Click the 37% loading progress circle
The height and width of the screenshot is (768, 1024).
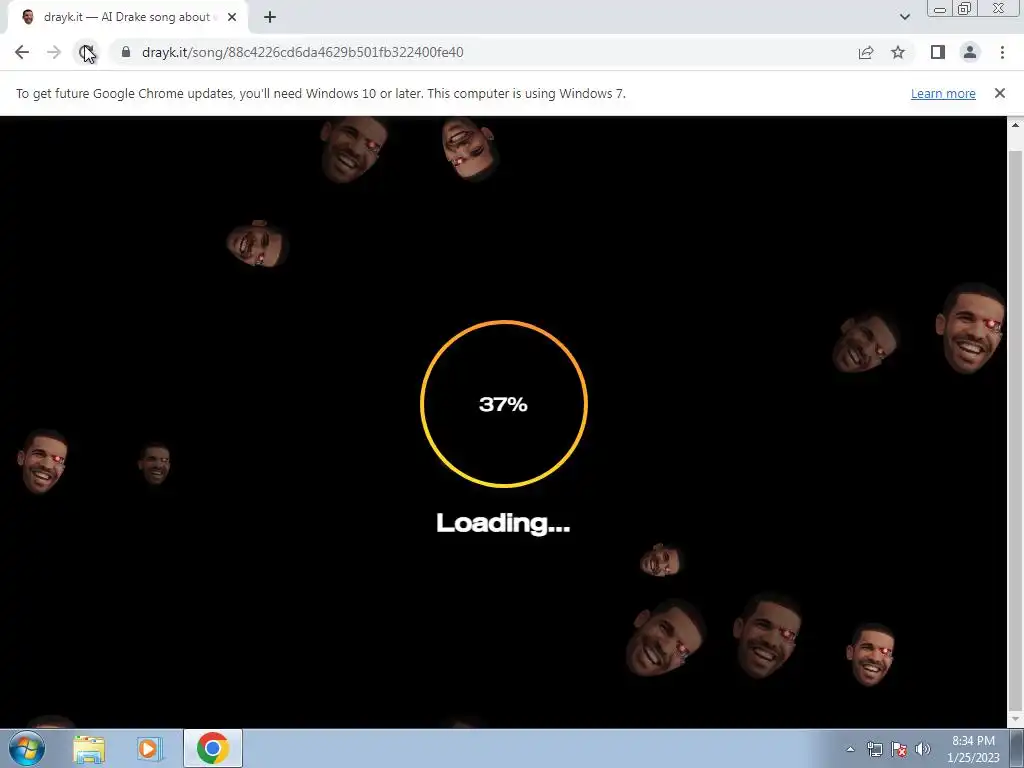click(x=504, y=404)
